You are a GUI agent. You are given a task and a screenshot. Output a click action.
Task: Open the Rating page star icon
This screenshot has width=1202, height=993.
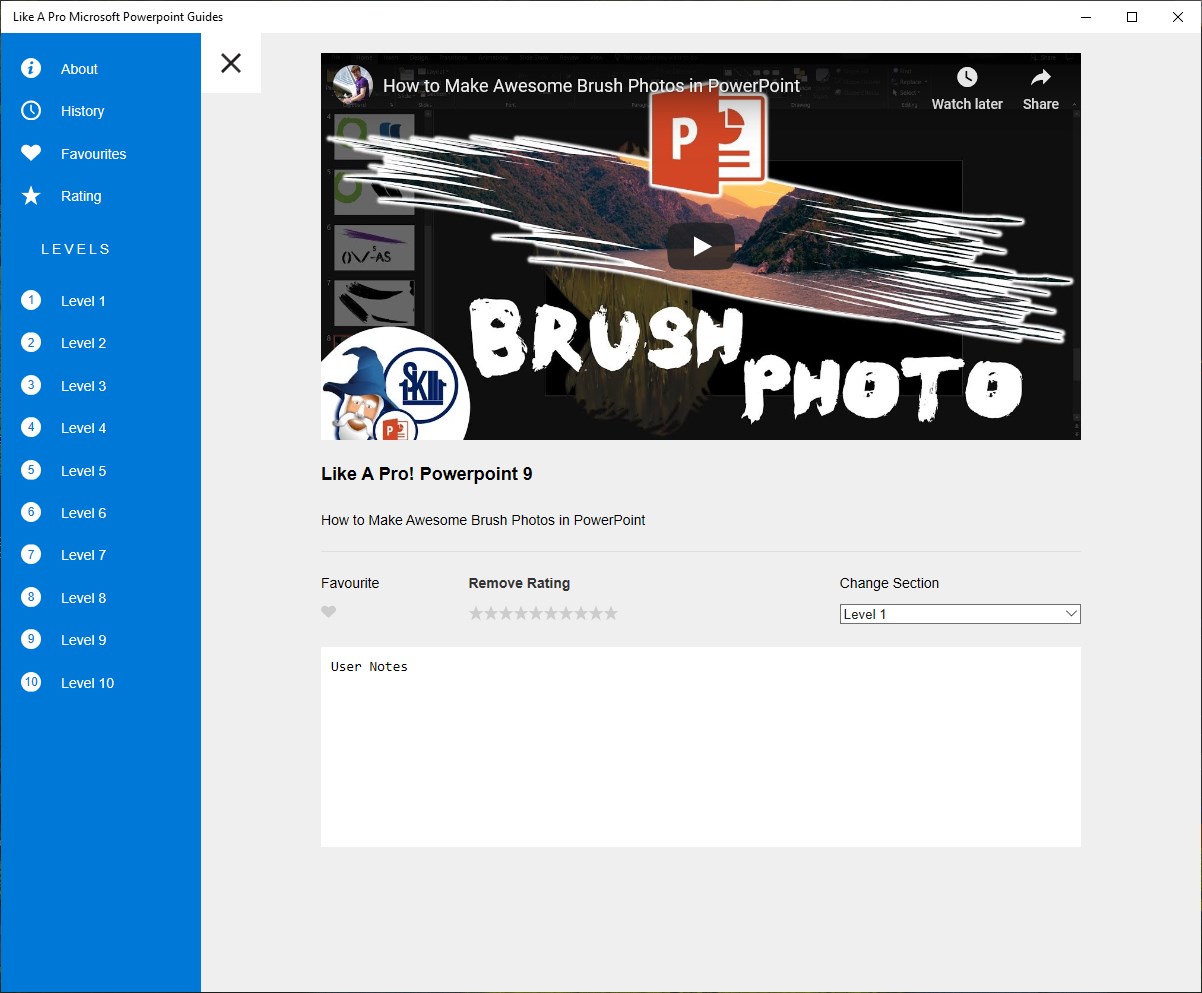(31, 196)
